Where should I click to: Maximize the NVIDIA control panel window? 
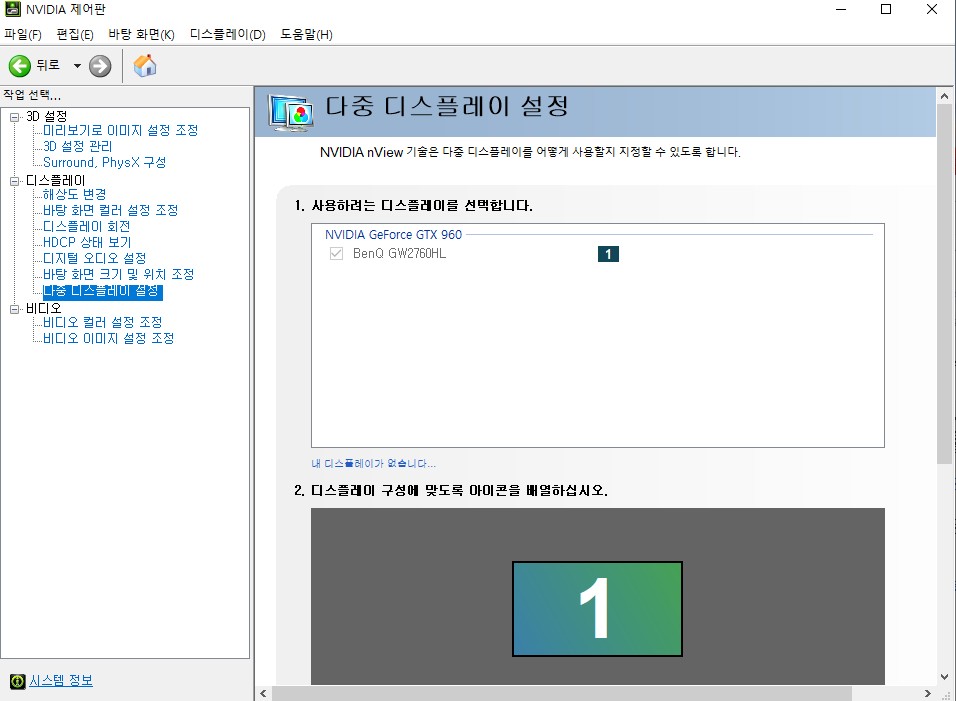pyautogui.click(x=886, y=9)
